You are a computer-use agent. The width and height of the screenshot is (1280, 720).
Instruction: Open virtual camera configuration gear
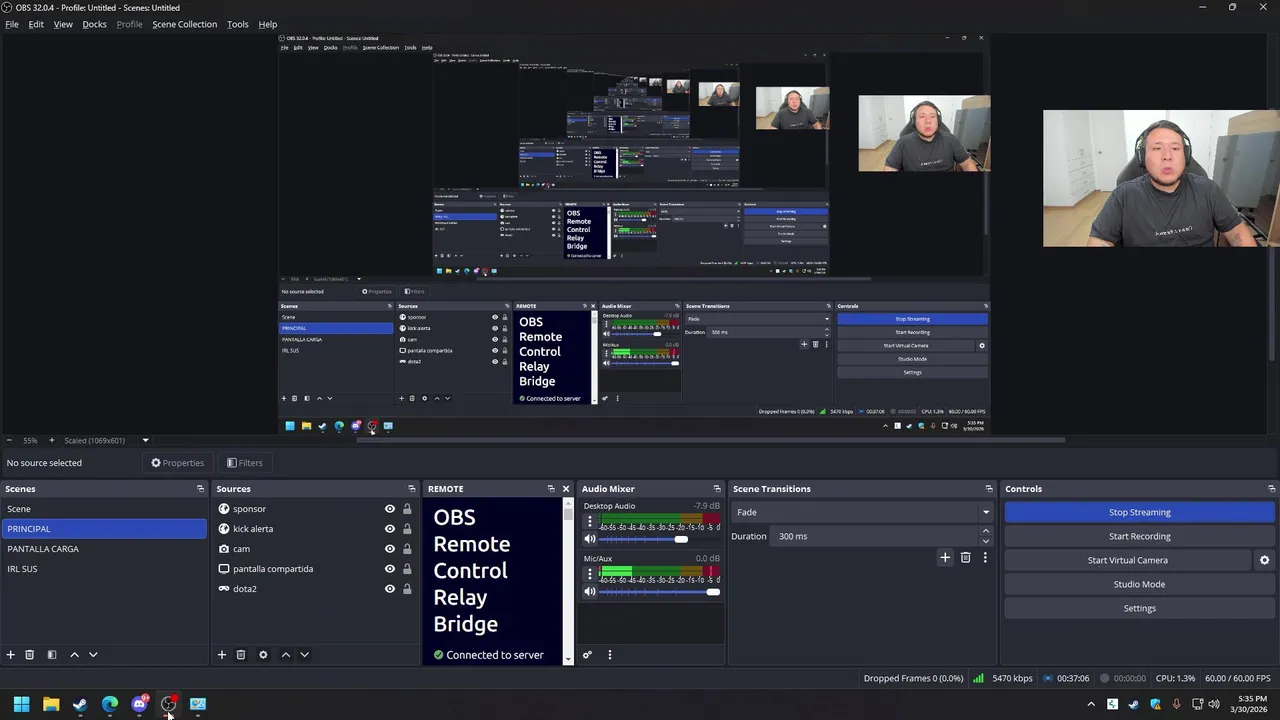click(1264, 560)
